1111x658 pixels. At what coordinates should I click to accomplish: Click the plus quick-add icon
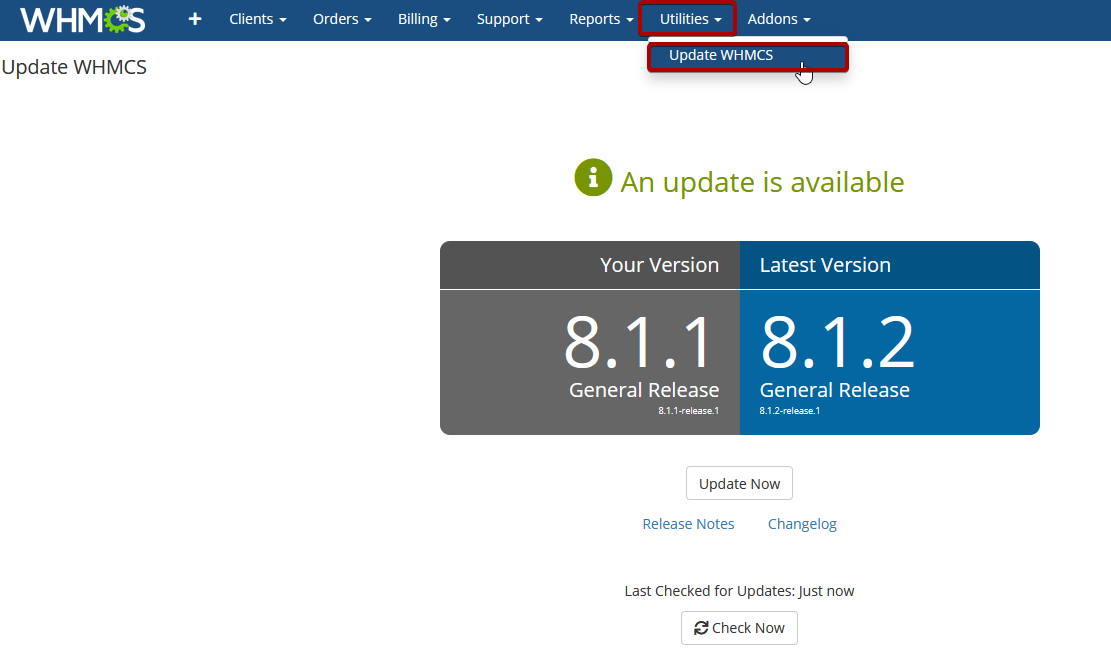(195, 19)
